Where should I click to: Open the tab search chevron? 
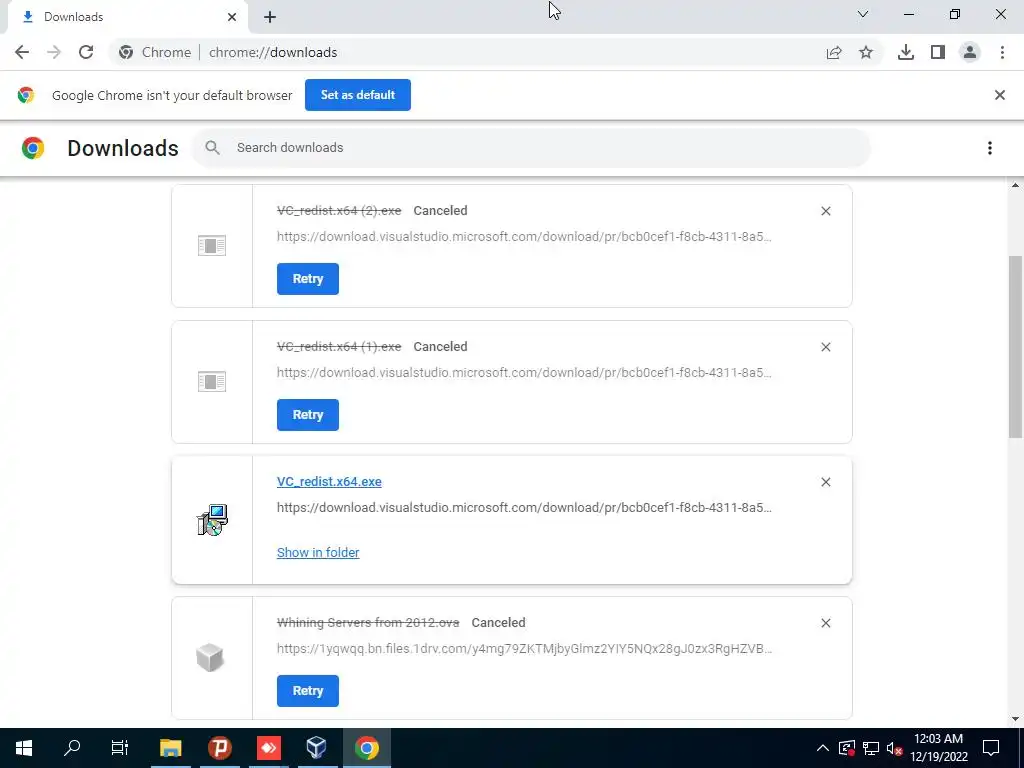pyautogui.click(x=863, y=14)
